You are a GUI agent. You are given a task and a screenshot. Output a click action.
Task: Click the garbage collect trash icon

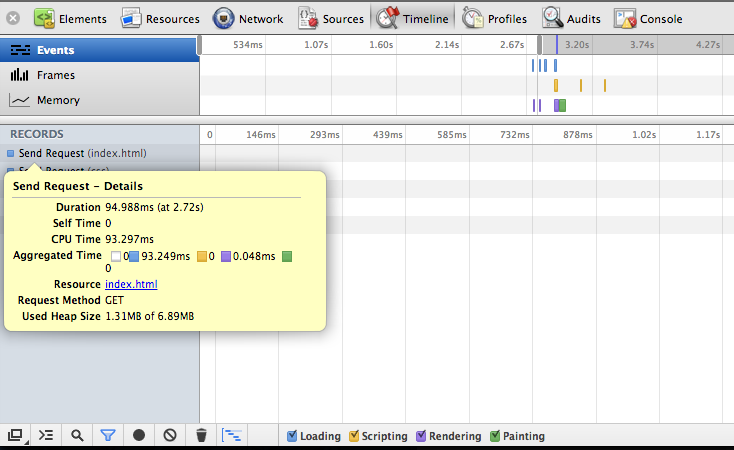[201, 435]
